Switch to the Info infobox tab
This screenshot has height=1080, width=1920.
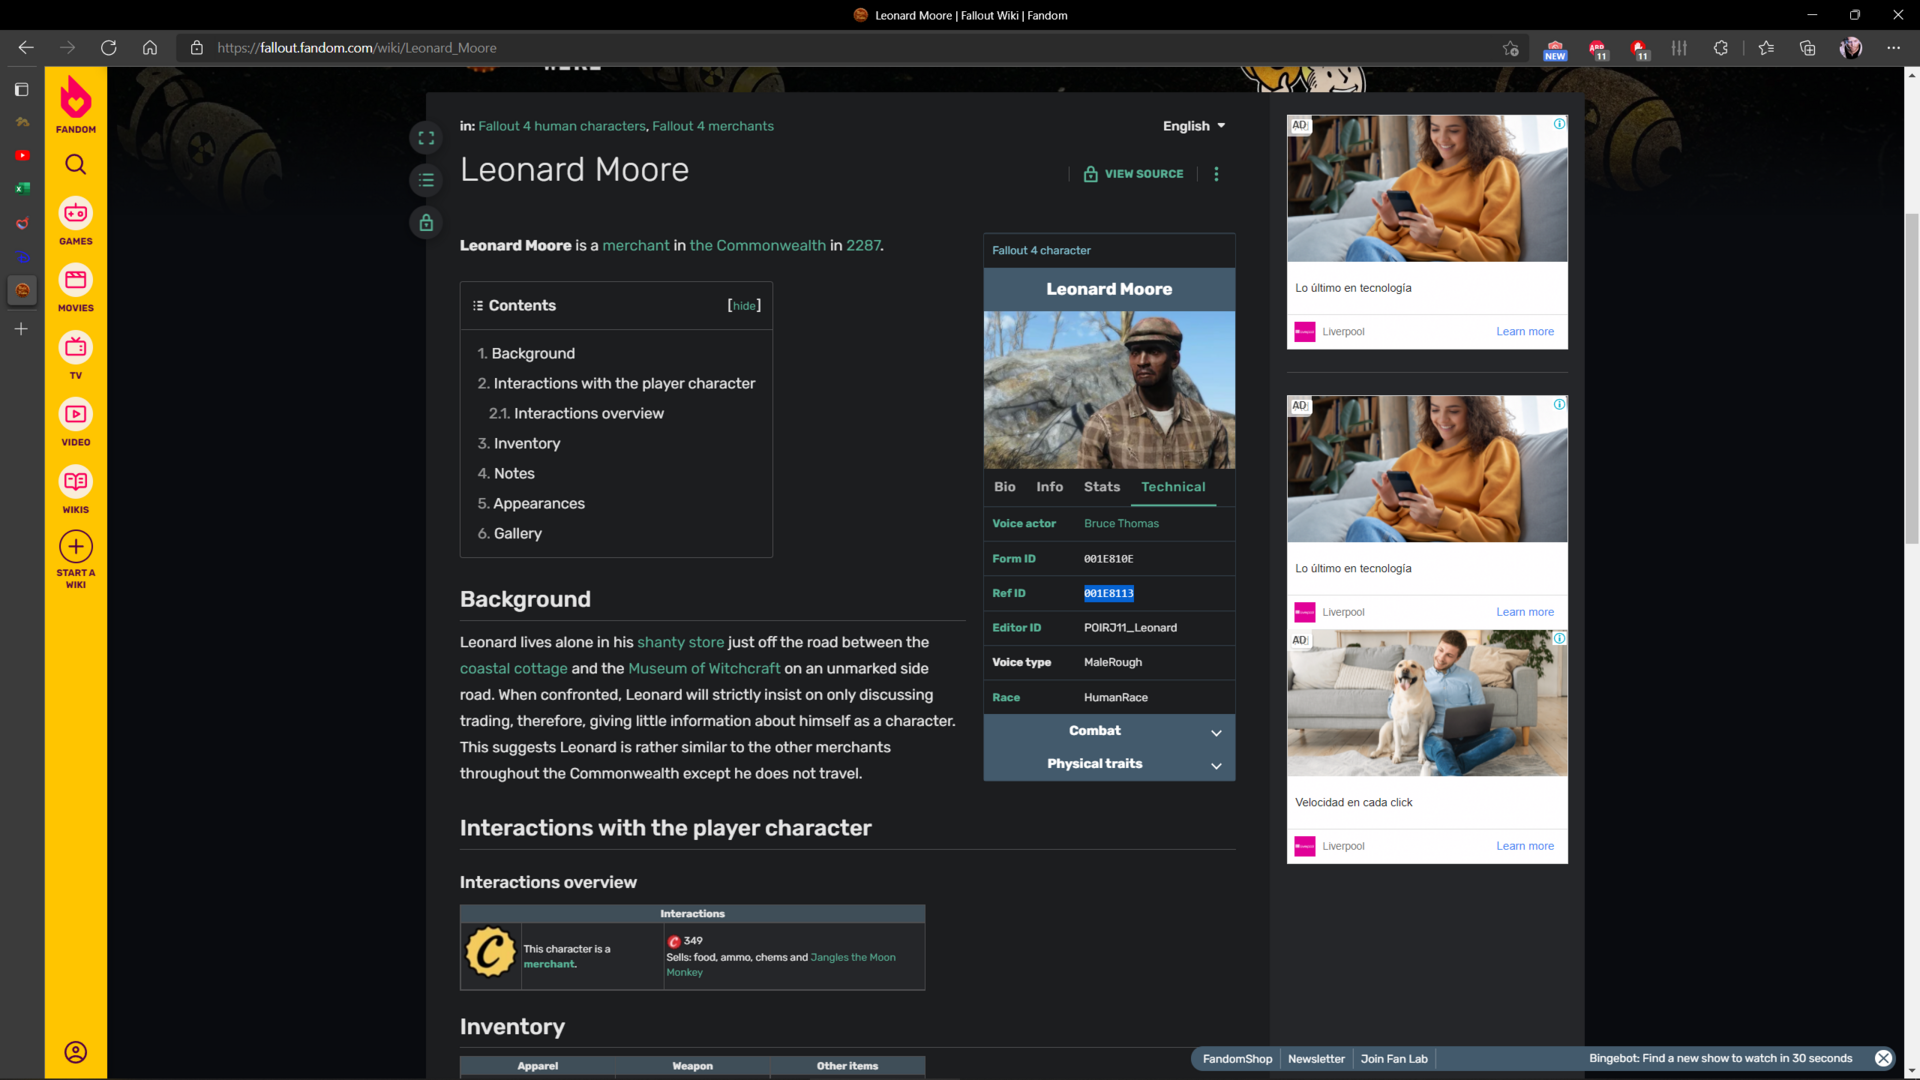point(1049,487)
